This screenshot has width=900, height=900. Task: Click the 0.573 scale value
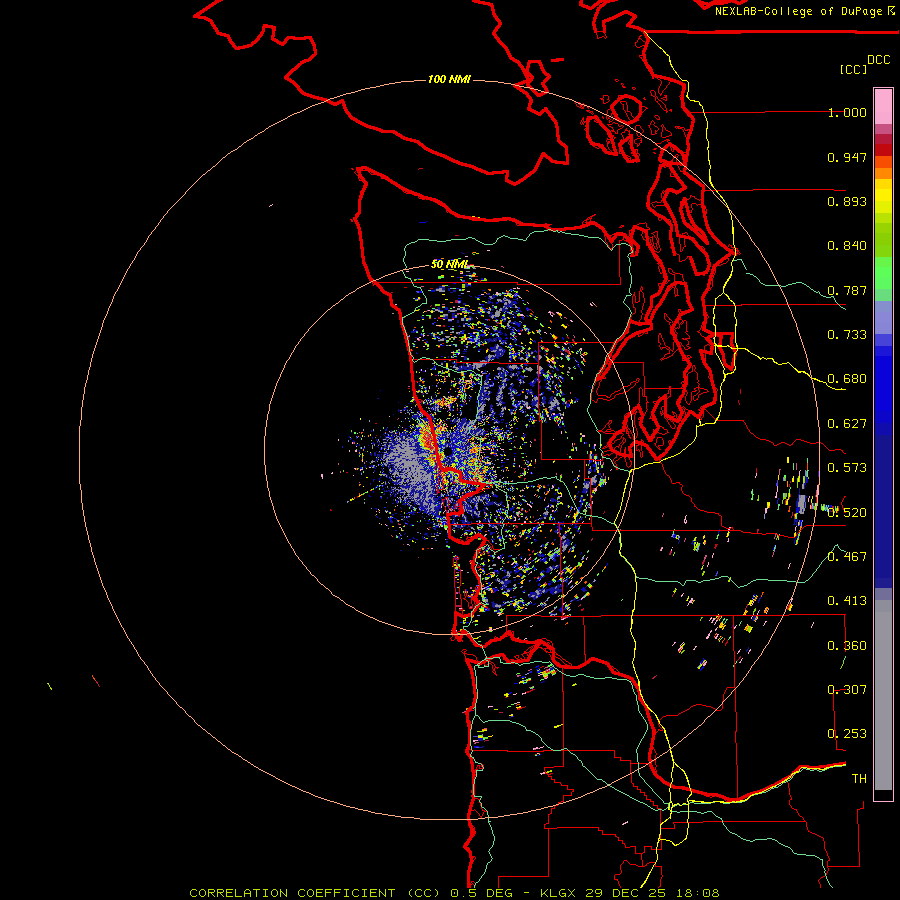pos(847,468)
